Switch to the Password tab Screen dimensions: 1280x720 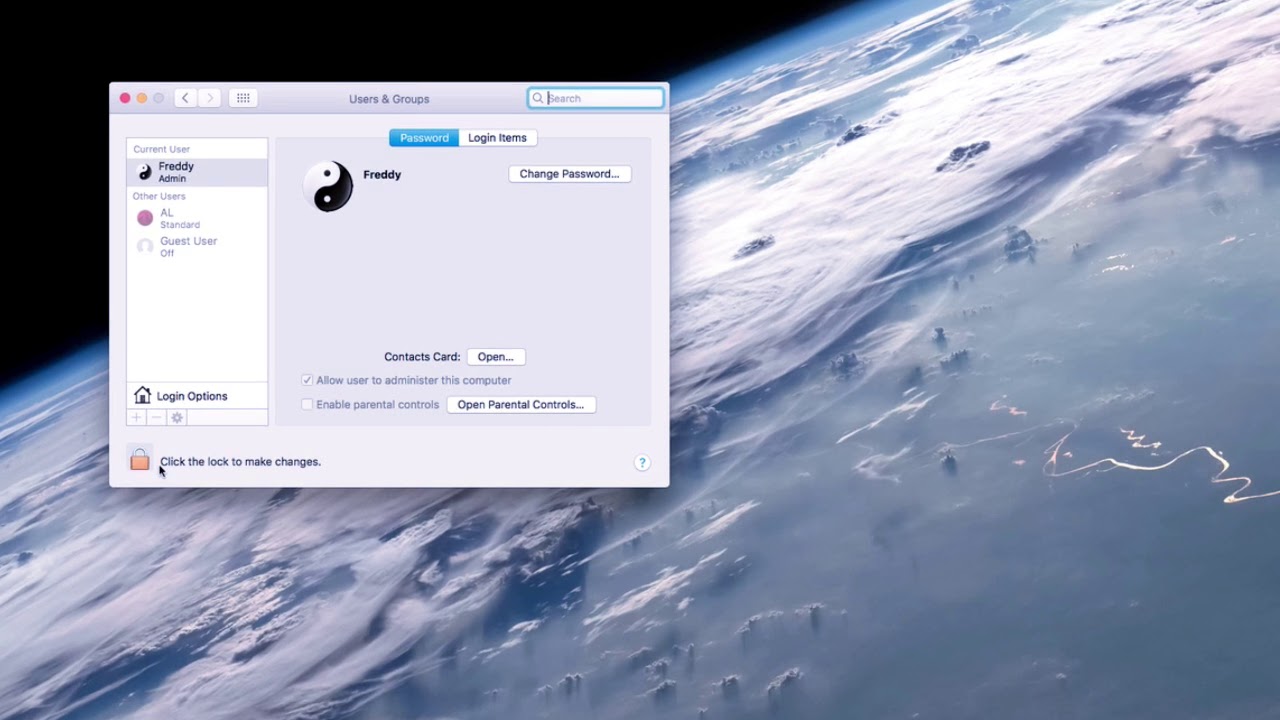click(x=424, y=138)
